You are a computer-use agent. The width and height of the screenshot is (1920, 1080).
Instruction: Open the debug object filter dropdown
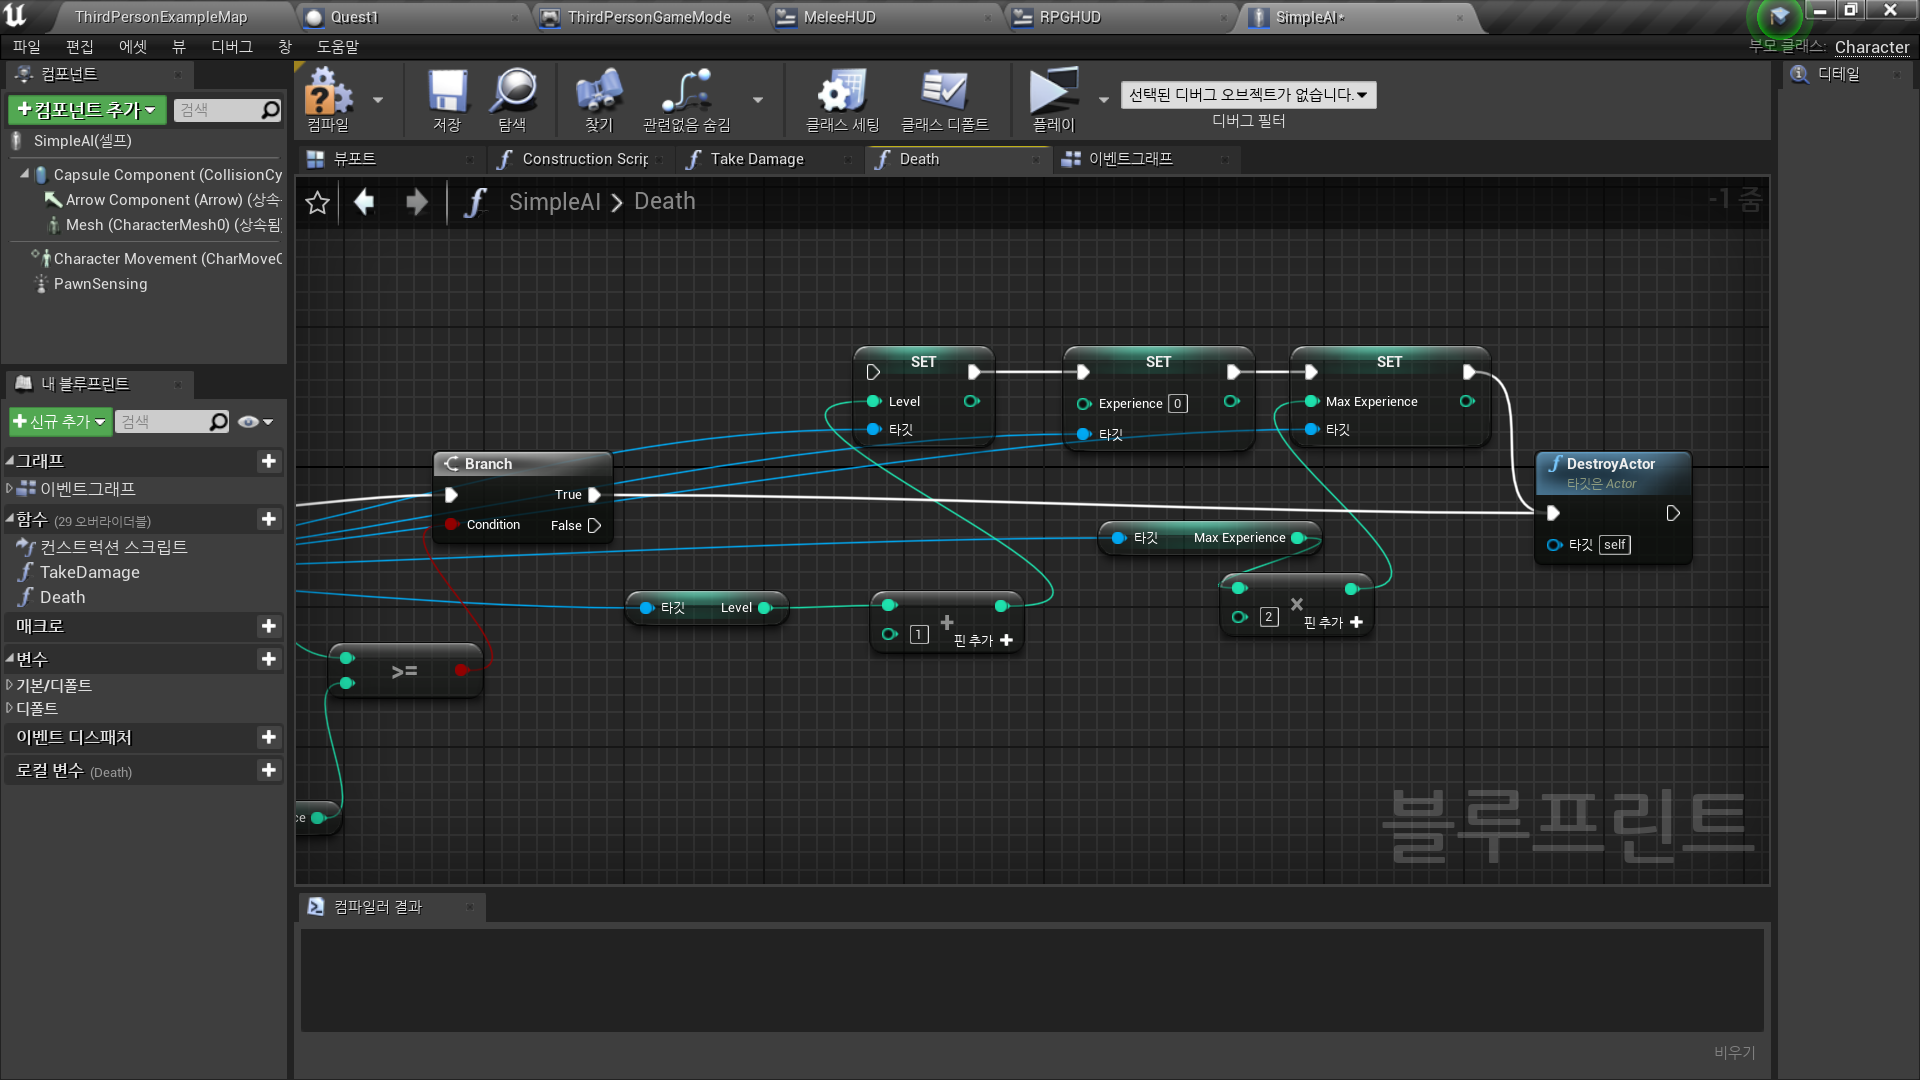(x=1247, y=95)
